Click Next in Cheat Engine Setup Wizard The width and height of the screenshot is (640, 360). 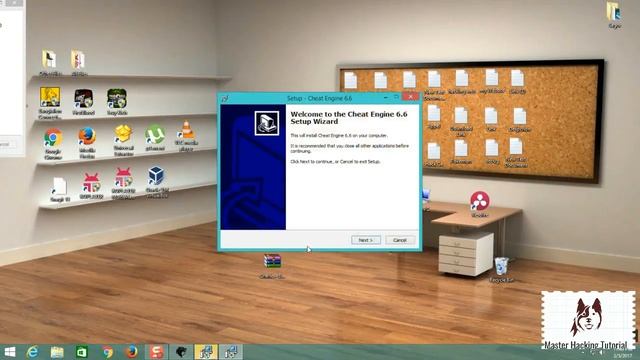pyautogui.click(x=366, y=240)
